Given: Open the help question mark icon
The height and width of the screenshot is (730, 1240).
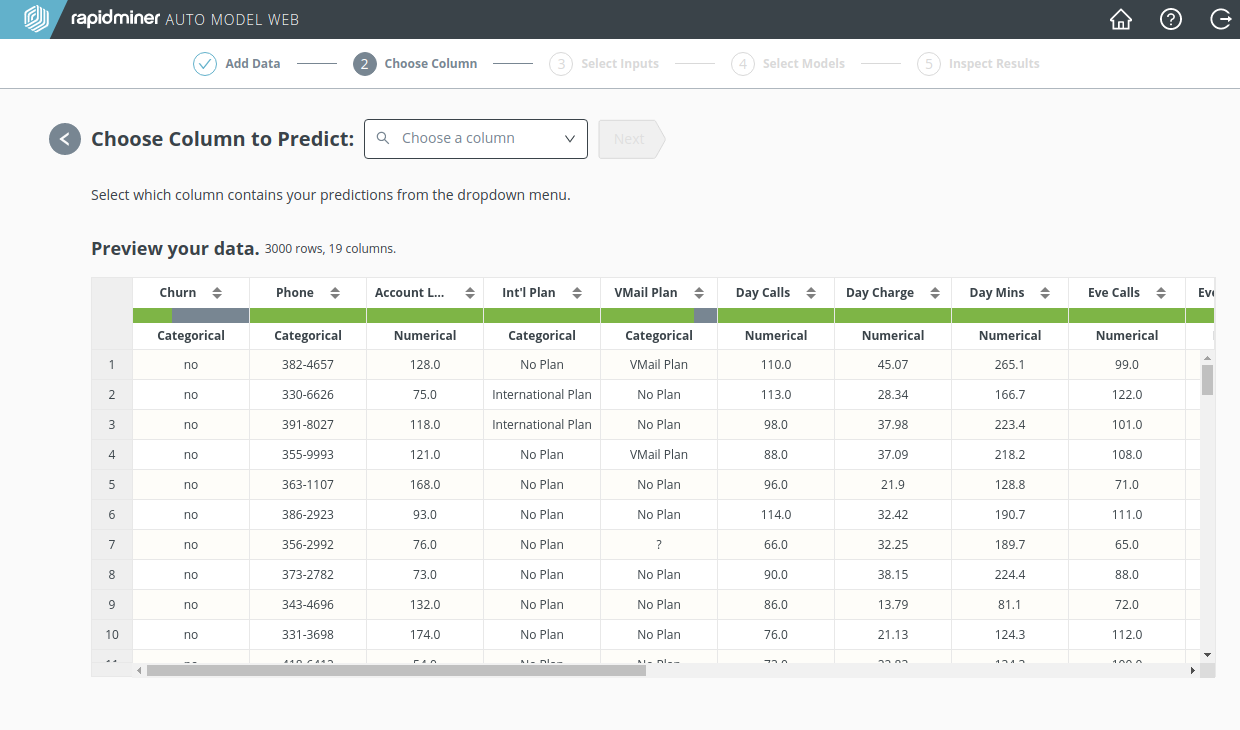Looking at the screenshot, I should pyautogui.click(x=1171, y=19).
